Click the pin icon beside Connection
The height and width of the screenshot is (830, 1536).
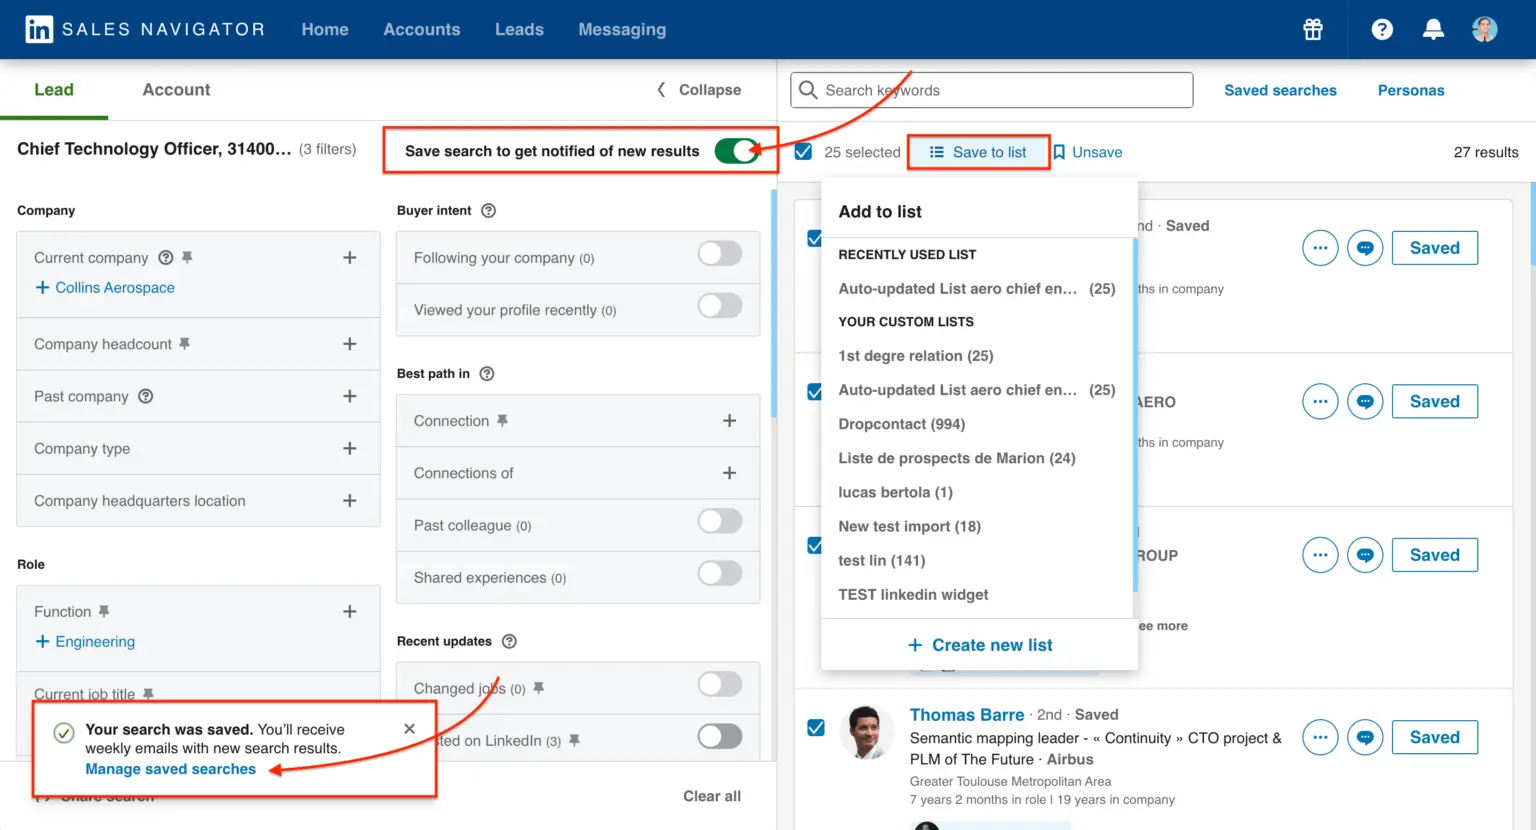(x=502, y=420)
